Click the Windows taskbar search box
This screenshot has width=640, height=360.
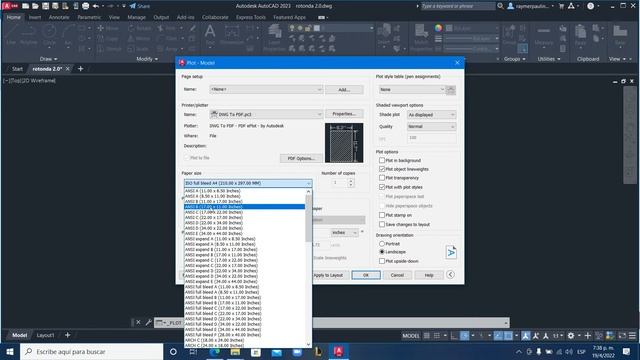[x=91, y=351]
